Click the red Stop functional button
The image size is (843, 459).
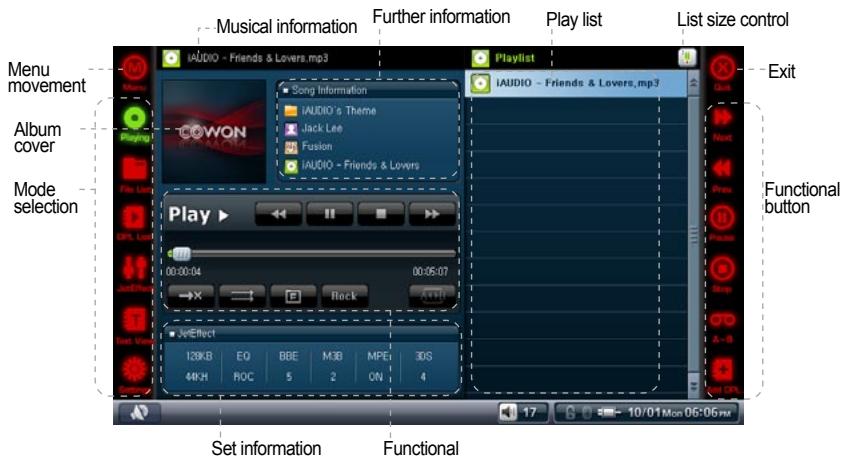[x=722, y=268]
